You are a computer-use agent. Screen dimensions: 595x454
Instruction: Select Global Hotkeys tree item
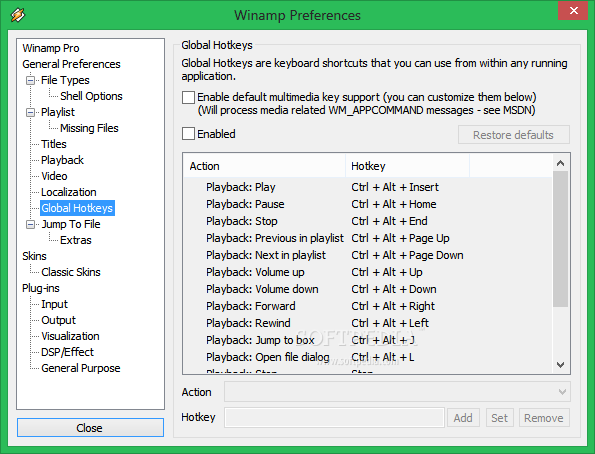click(77, 208)
